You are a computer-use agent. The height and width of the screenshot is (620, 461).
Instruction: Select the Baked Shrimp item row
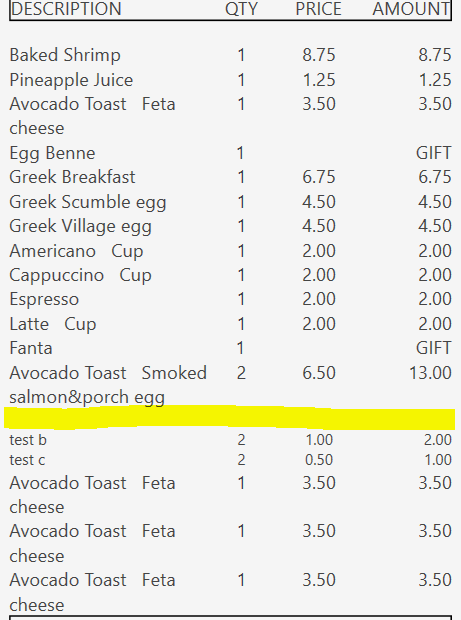(x=230, y=55)
